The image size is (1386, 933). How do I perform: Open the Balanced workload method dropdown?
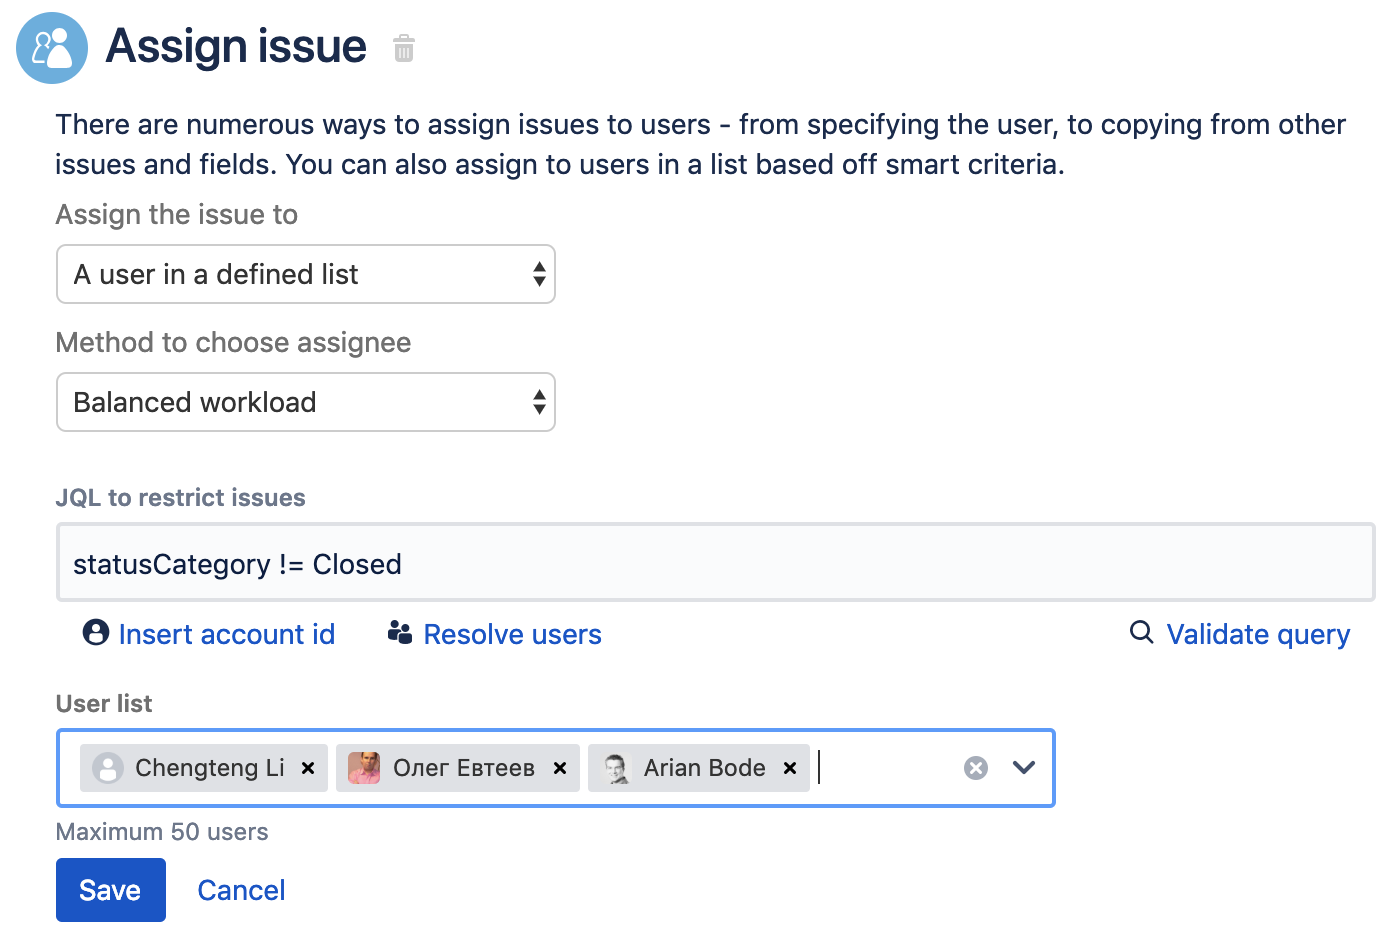click(306, 402)
